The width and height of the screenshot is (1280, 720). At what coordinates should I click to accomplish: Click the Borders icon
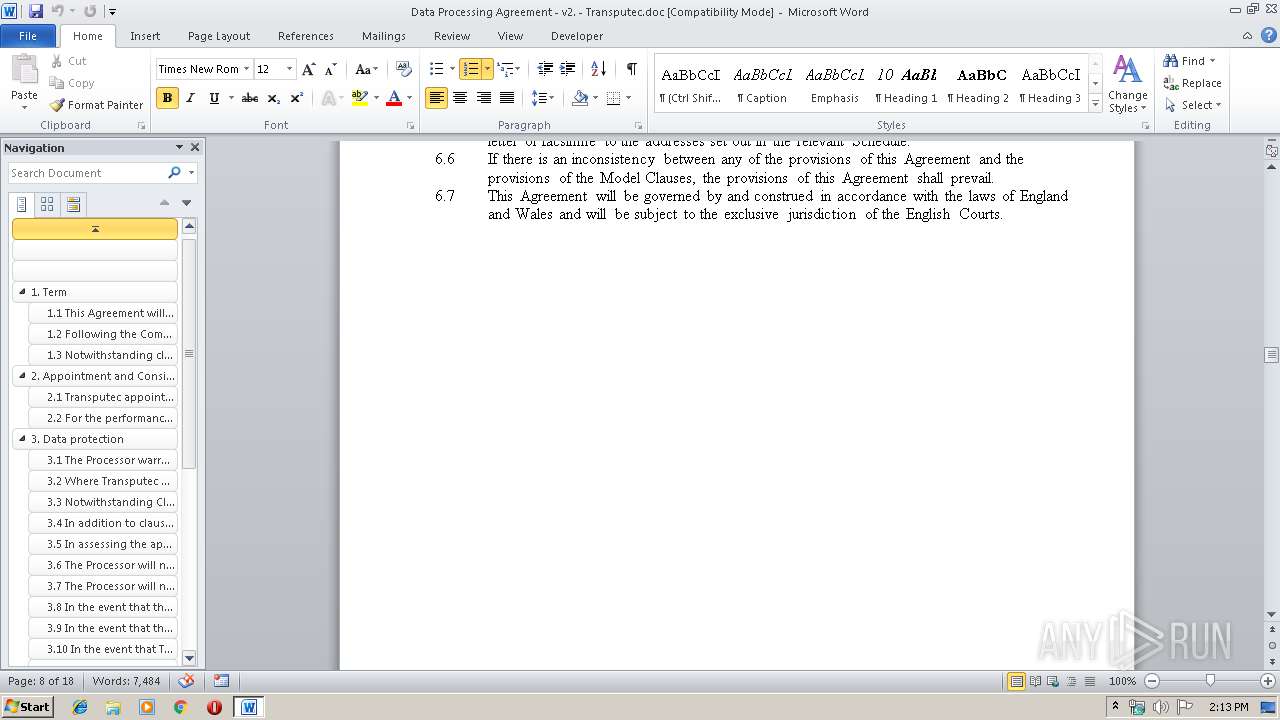tap(613, 98)
